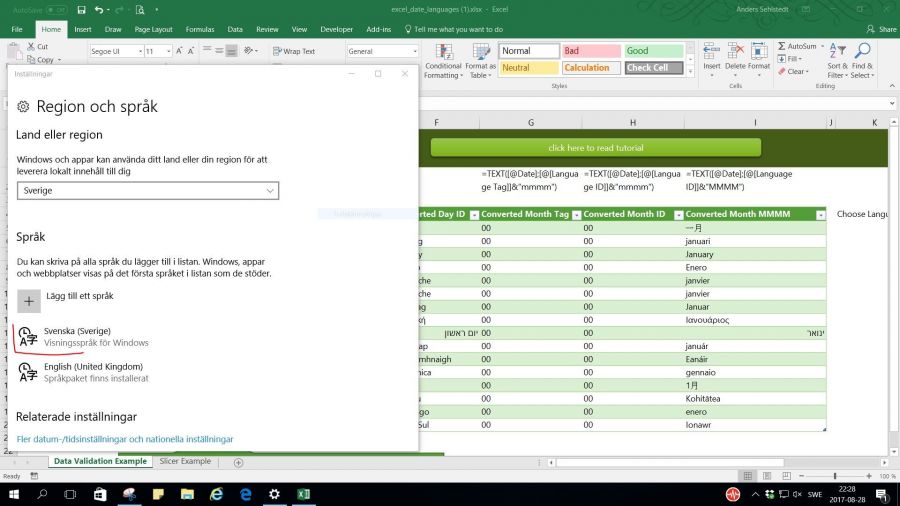The height and width of the screenshot is (506, 900).
Task: Open the font name Segoe UI dropdown
Action: [140, 51]
